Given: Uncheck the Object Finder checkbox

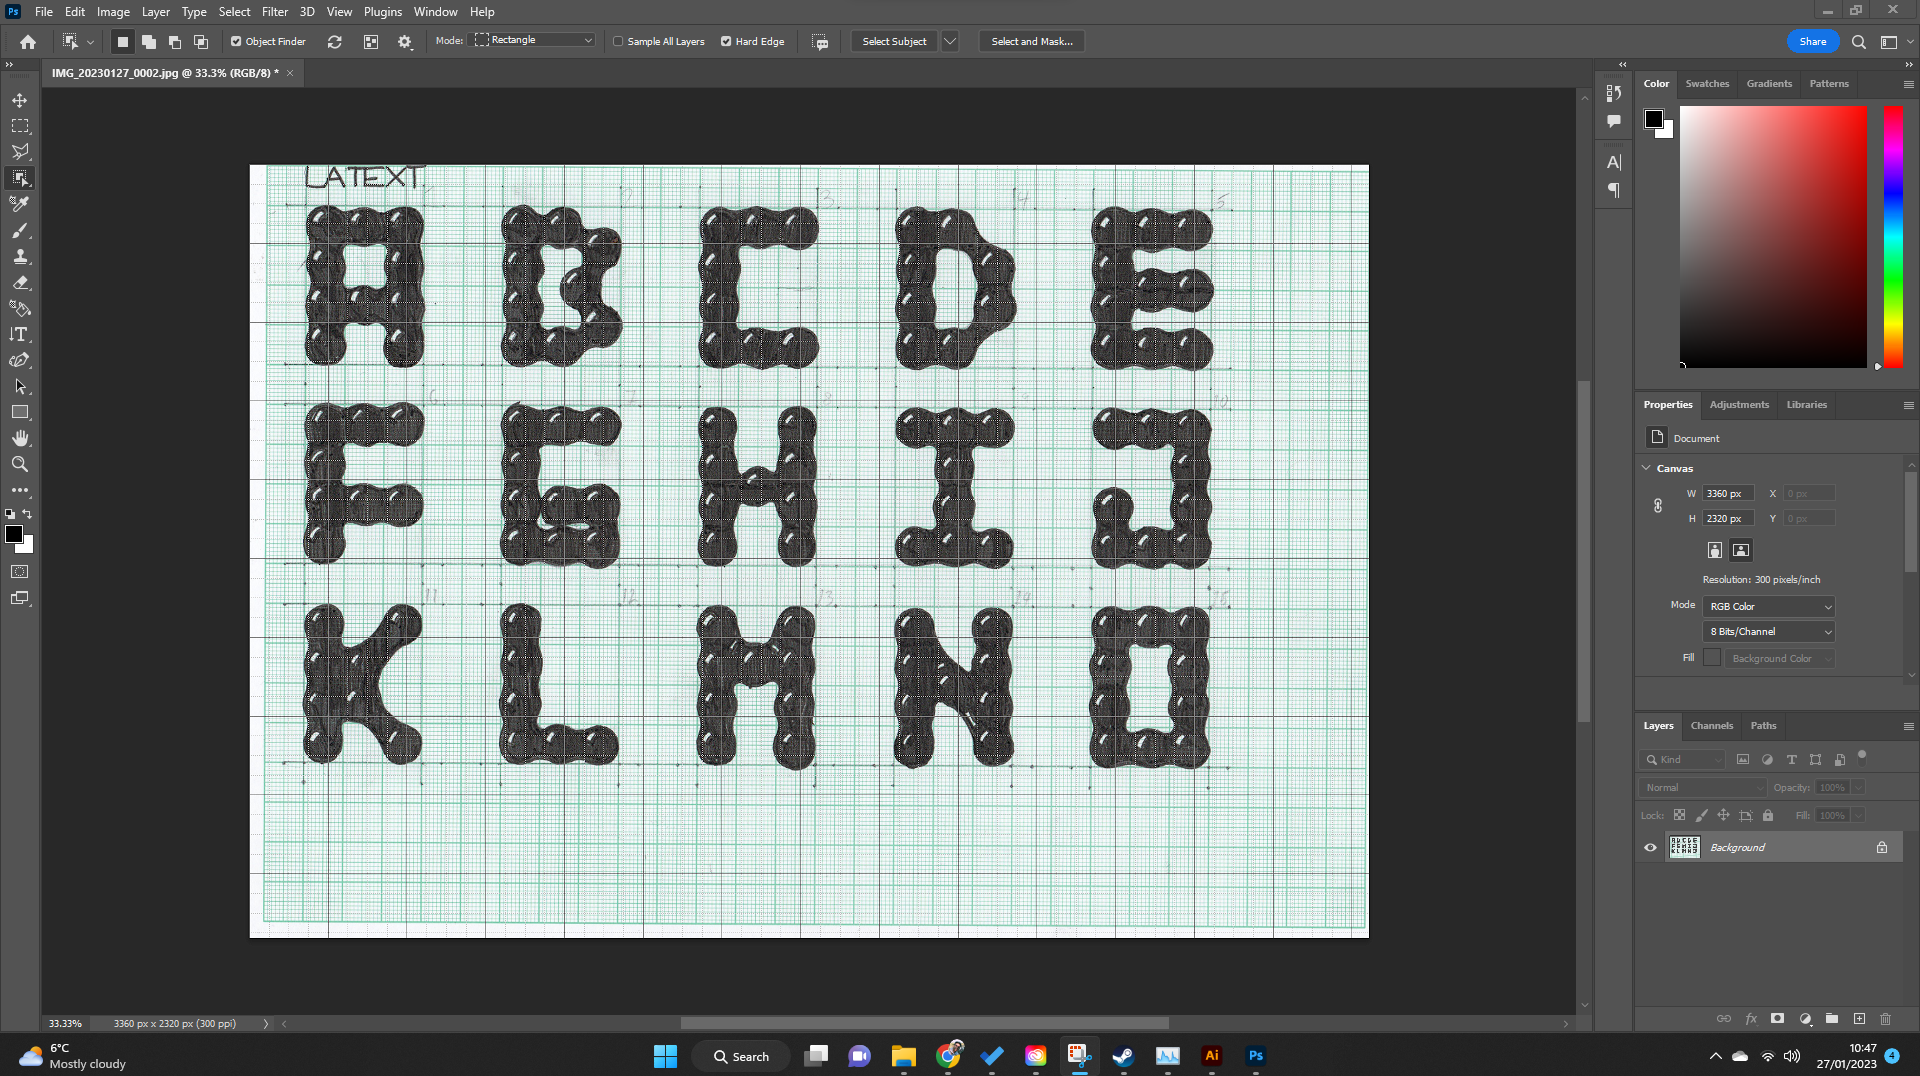Looking at the screenshot, I should click(236, 42).
